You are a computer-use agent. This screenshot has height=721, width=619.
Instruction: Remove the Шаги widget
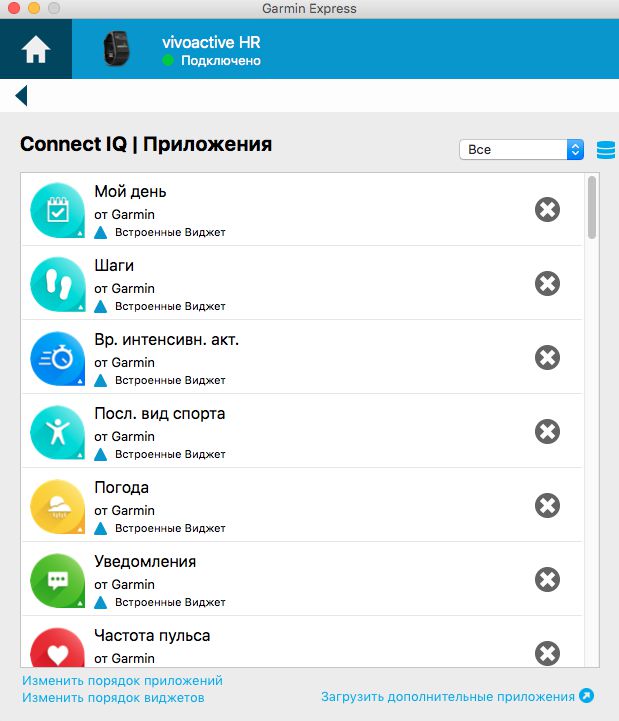point(547,284)
